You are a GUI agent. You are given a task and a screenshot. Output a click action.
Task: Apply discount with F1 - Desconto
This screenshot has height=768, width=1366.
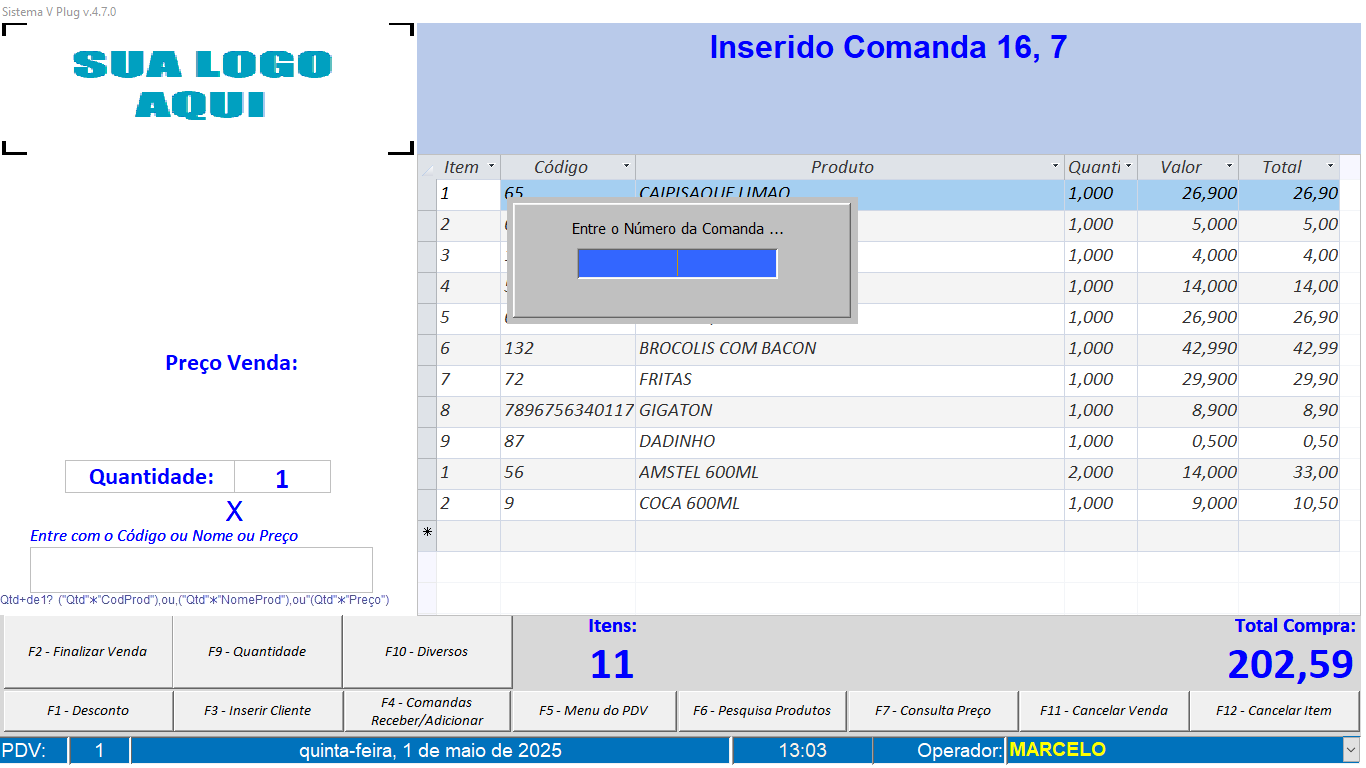(x=88, y=711)
